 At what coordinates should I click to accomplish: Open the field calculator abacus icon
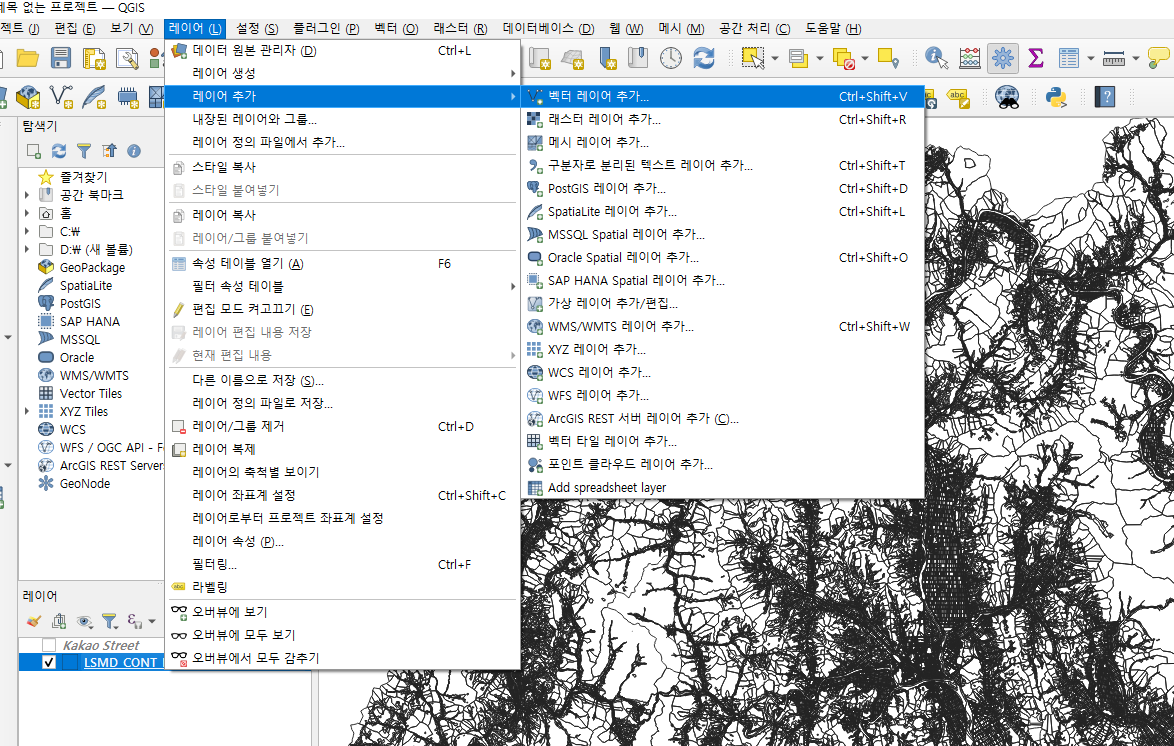tap(970, 58)
